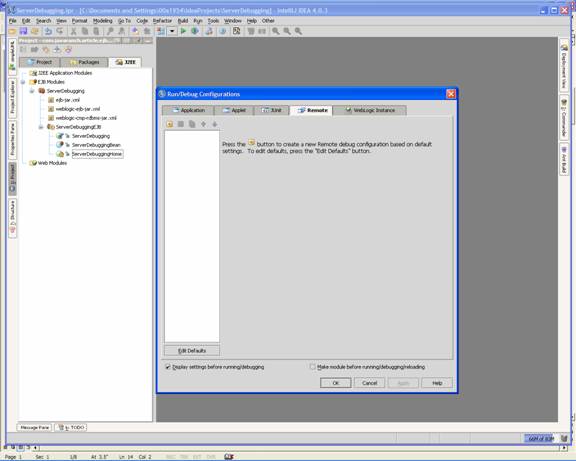
Task: Open the Tools menu
Action: (213, 21)
